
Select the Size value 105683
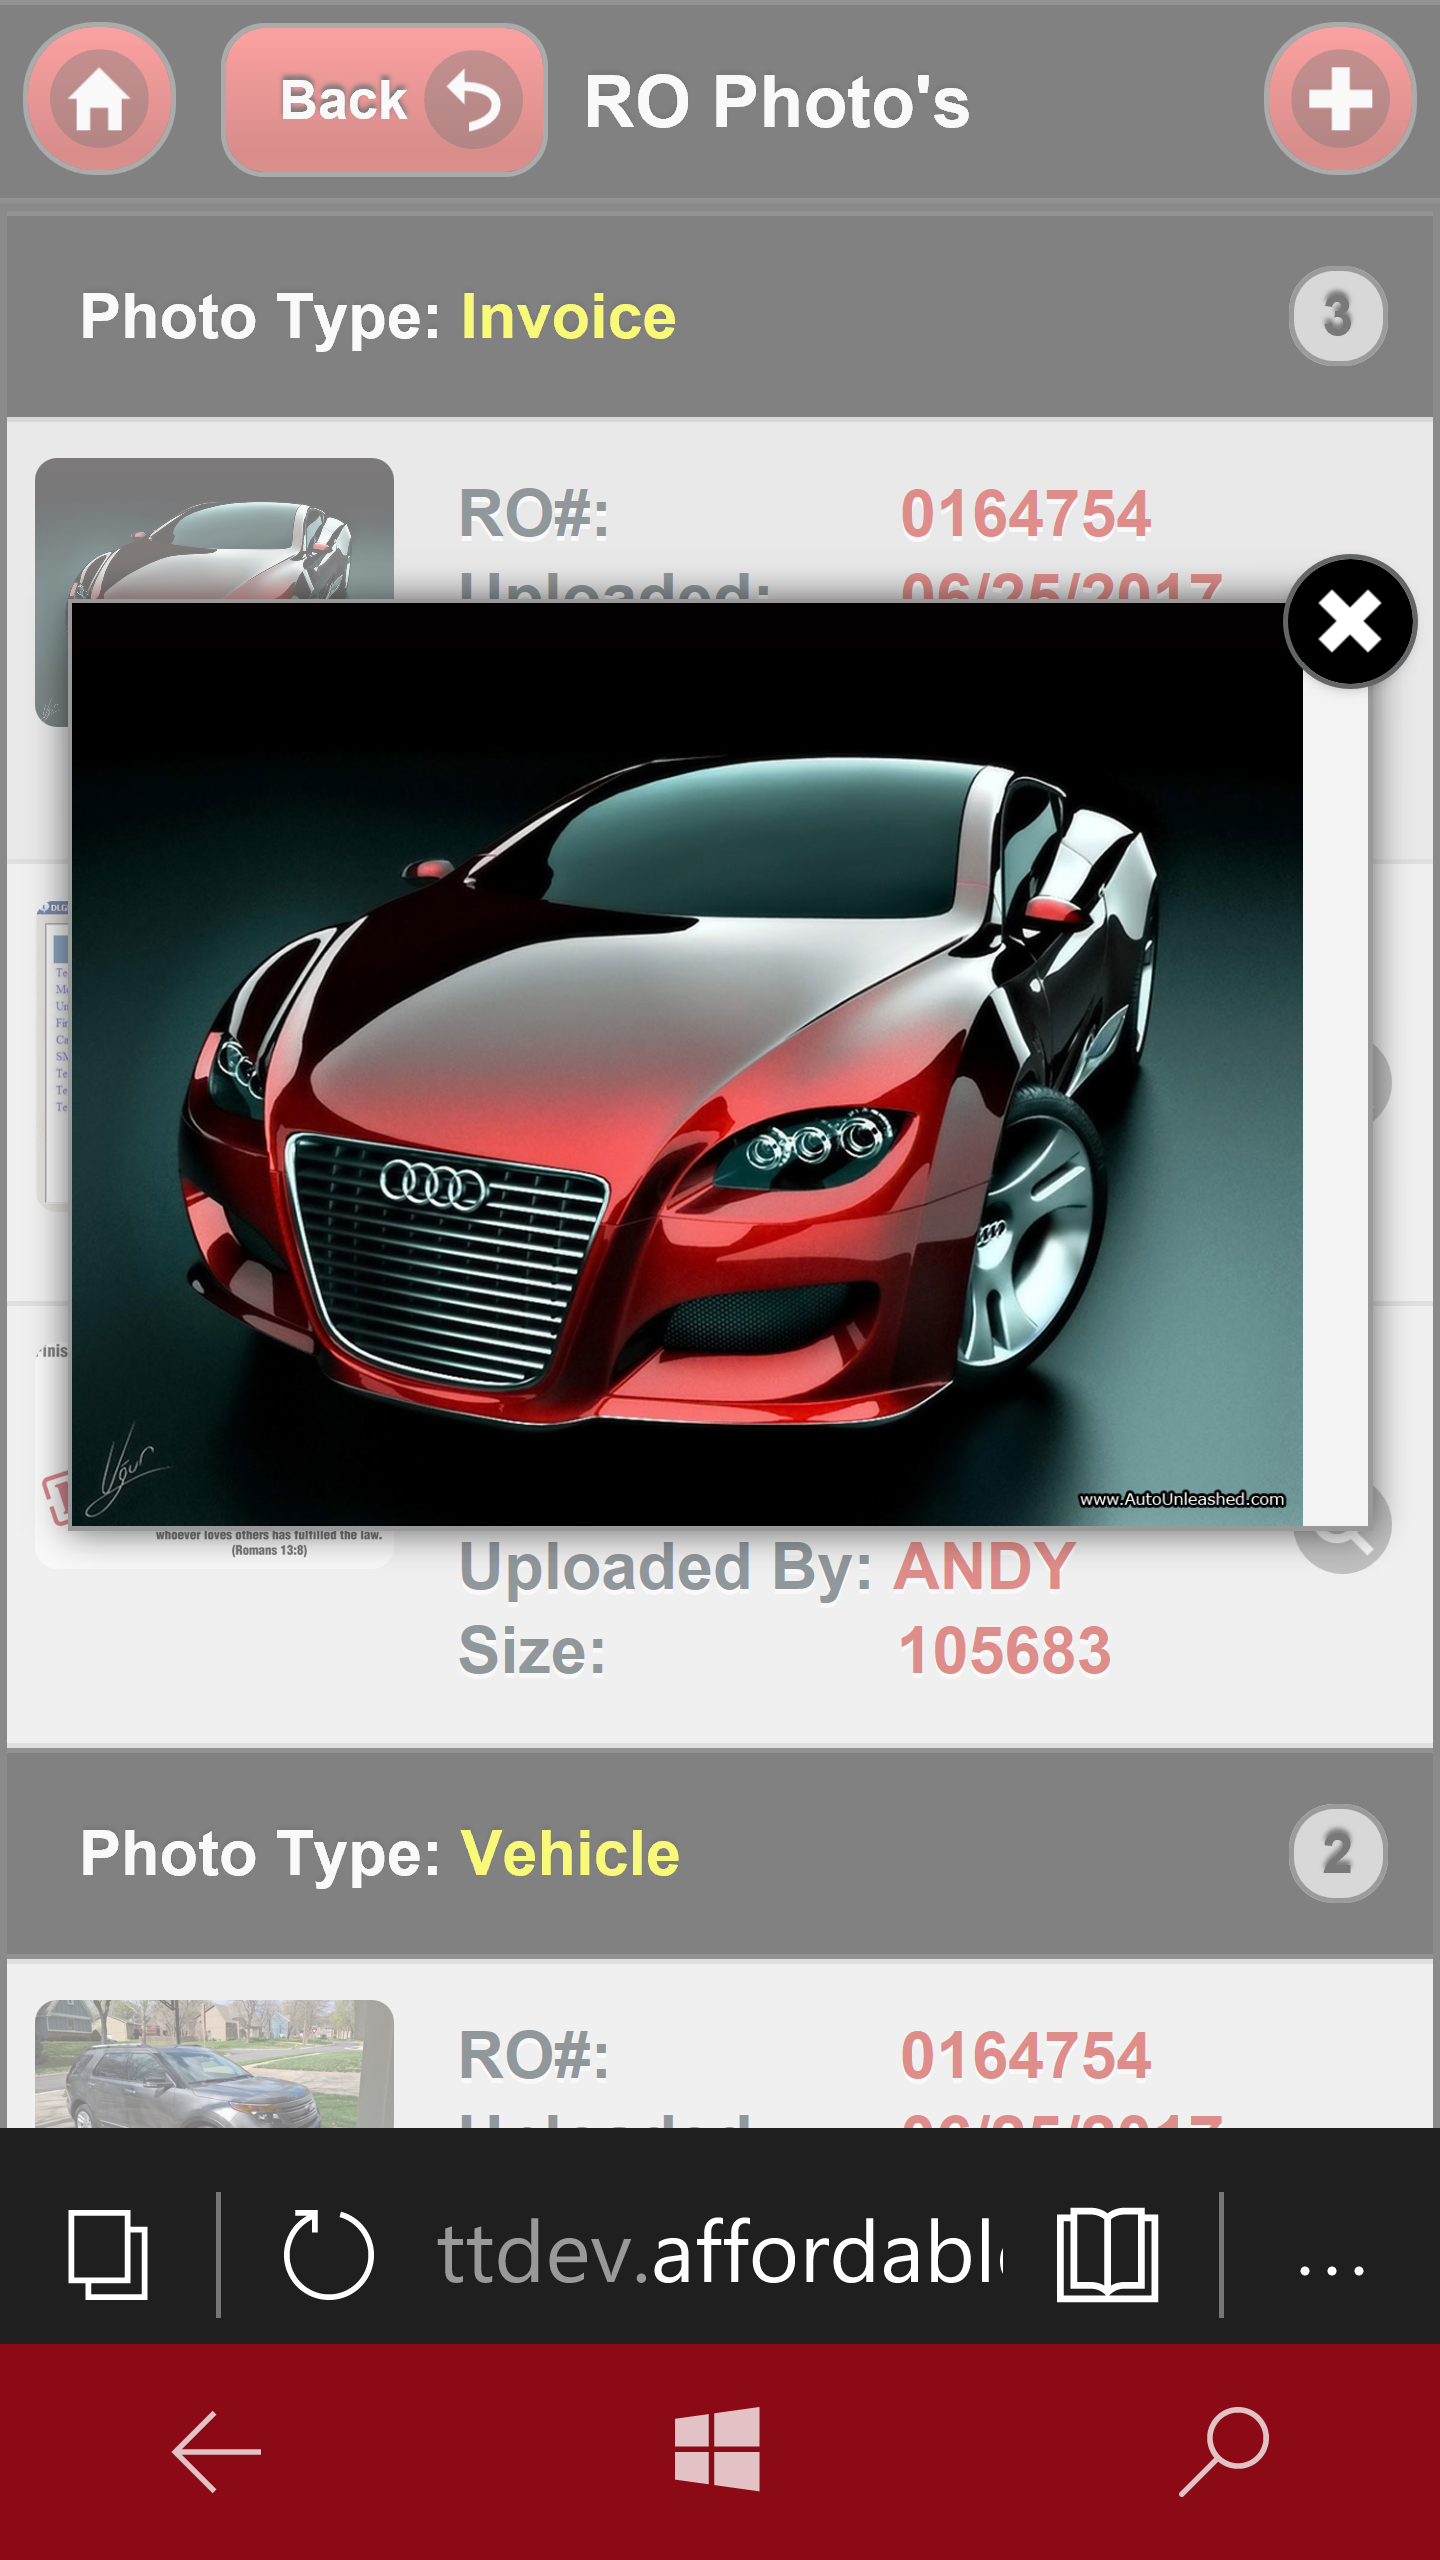[1005, 1650]
